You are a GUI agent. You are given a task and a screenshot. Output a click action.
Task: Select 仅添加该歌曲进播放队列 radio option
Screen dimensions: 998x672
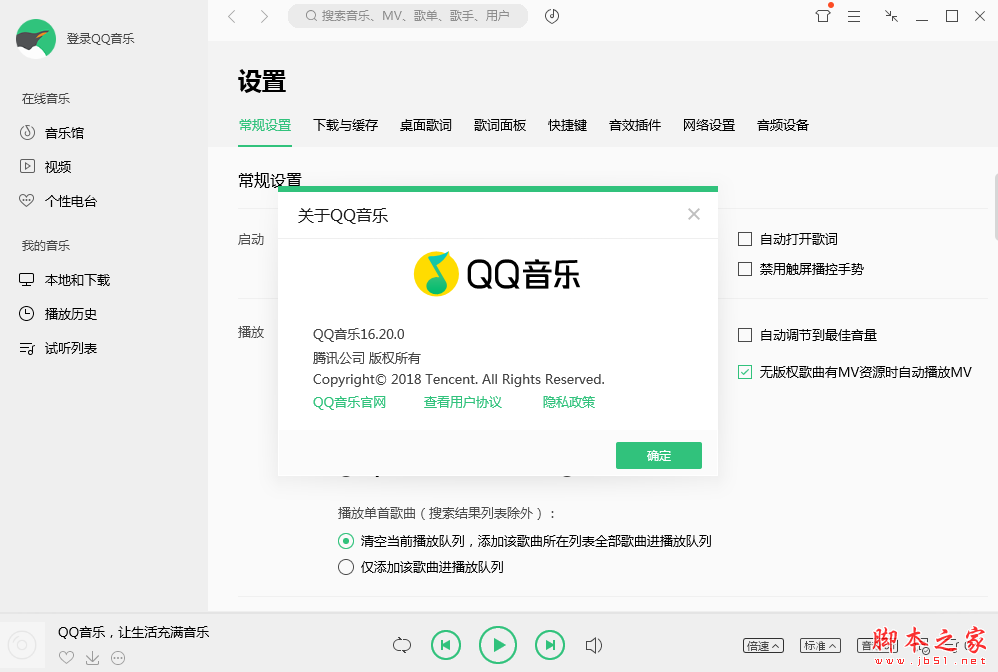pyautogui.click(x=346, y=567)
